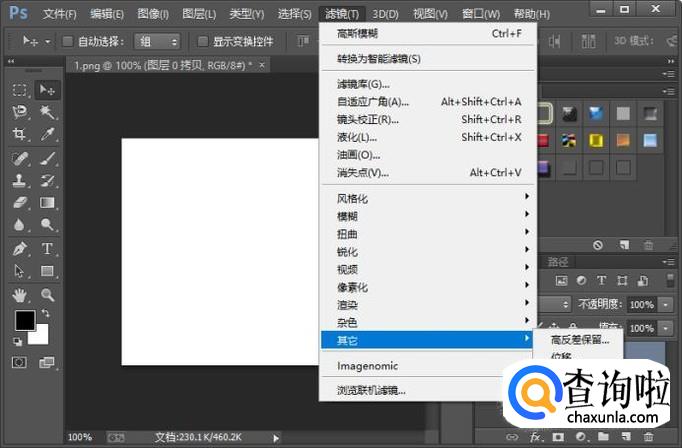Select the Crop tool

(x=20, y=134)
